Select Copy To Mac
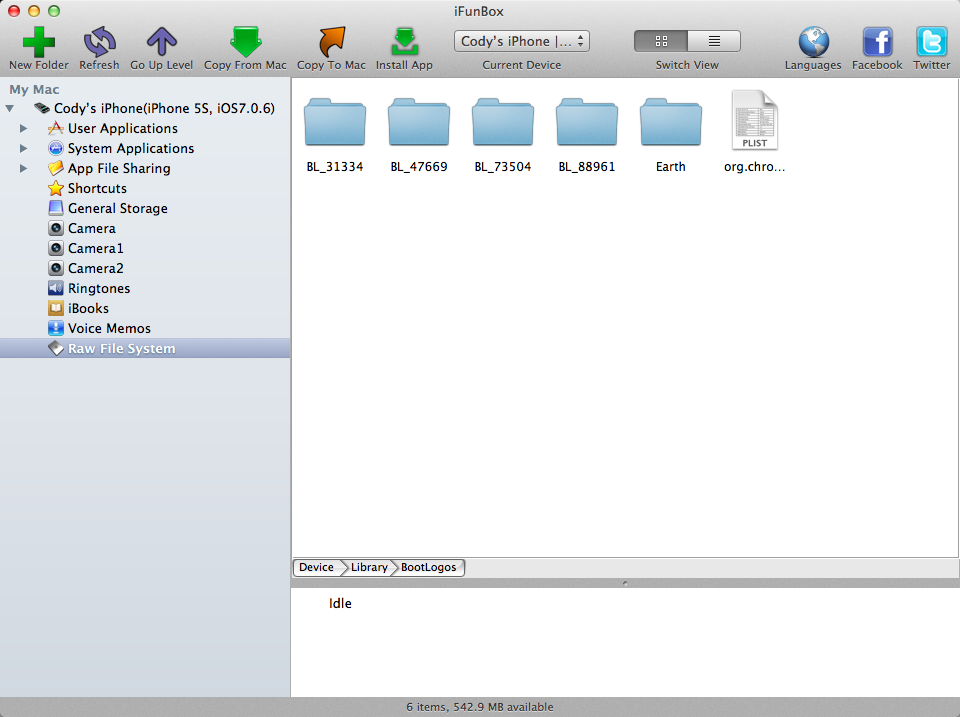The height and width of the screenshot is (717, 960). pyautogui.click(x=330, y=43)
